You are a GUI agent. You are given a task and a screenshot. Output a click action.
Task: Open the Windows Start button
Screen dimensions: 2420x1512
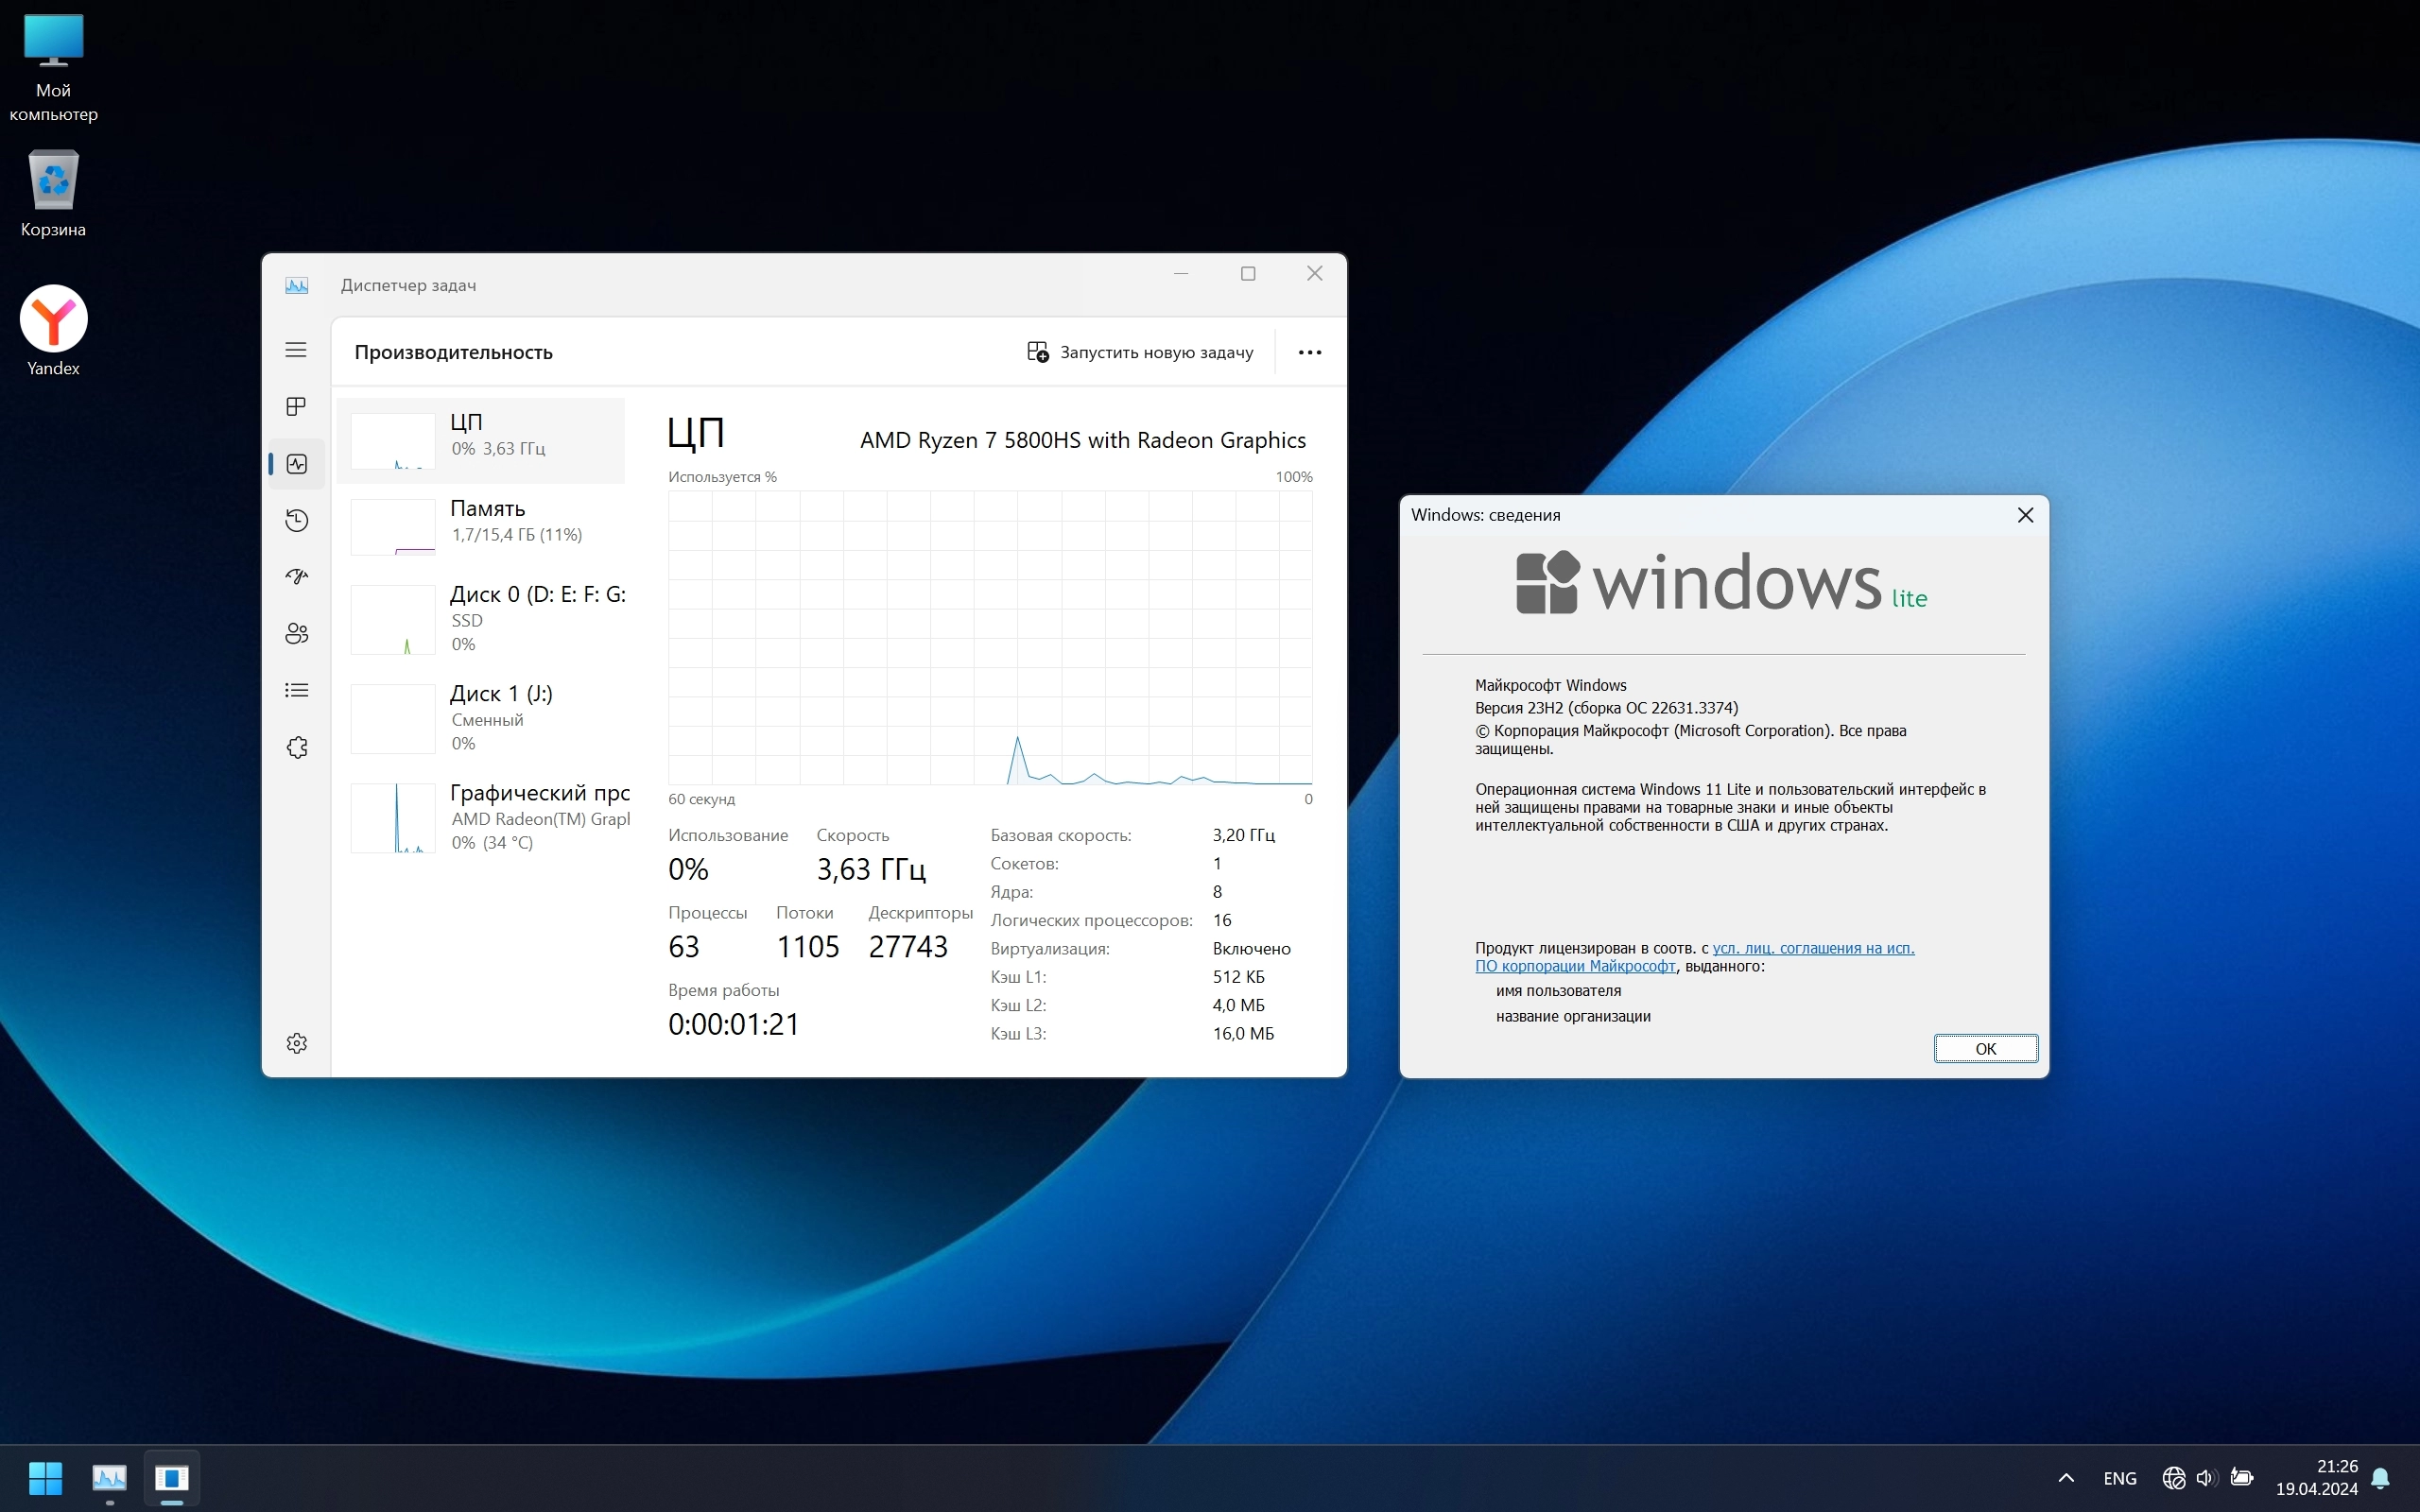point(46,1478)
